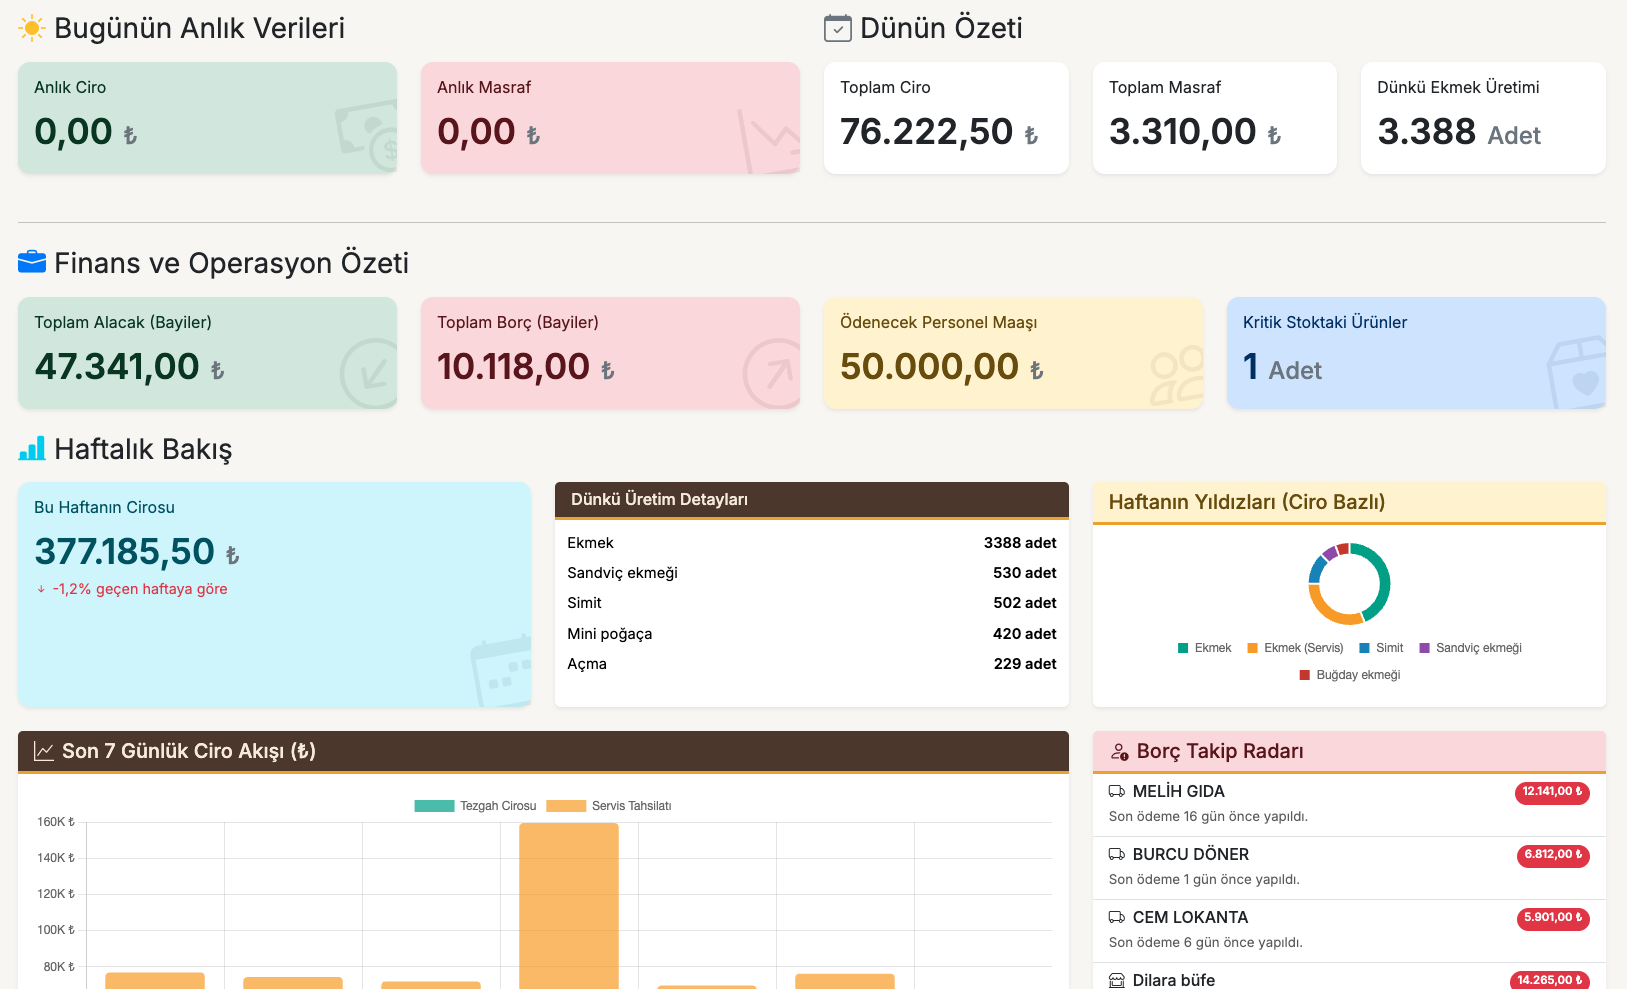Click the 12.141,00 ₺ debt badge

[1552, 792]
